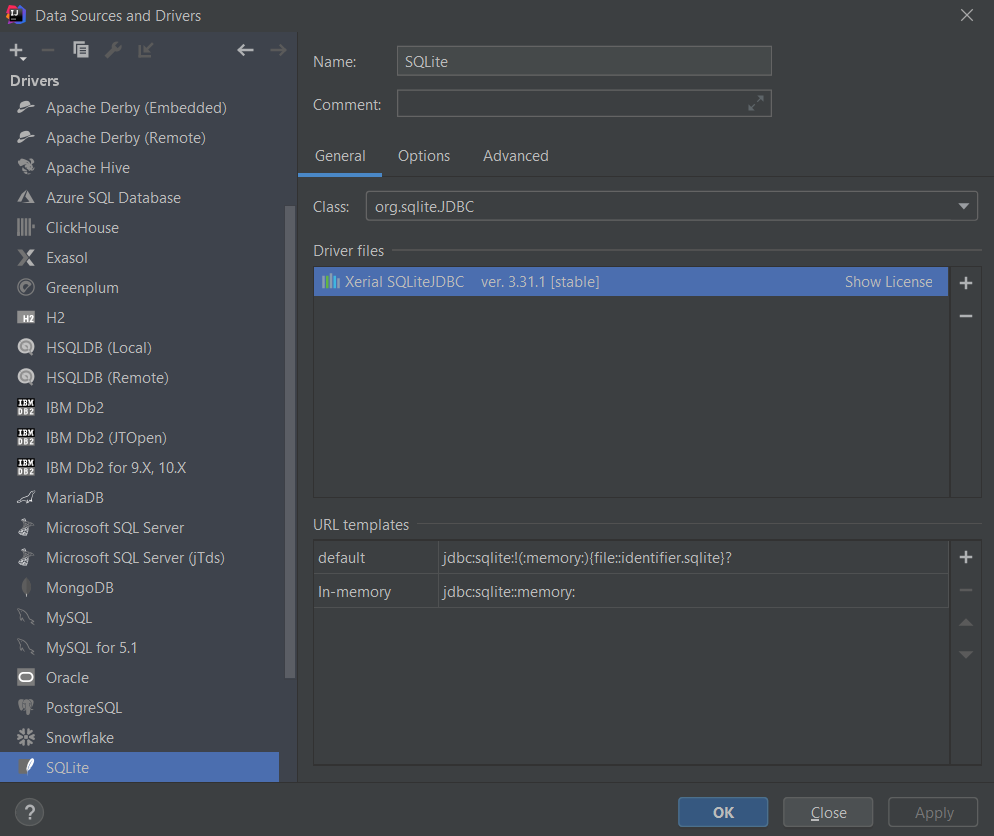Click the In-memory template name cell
This screenshot has height=836, width=994.
point(376,591)
